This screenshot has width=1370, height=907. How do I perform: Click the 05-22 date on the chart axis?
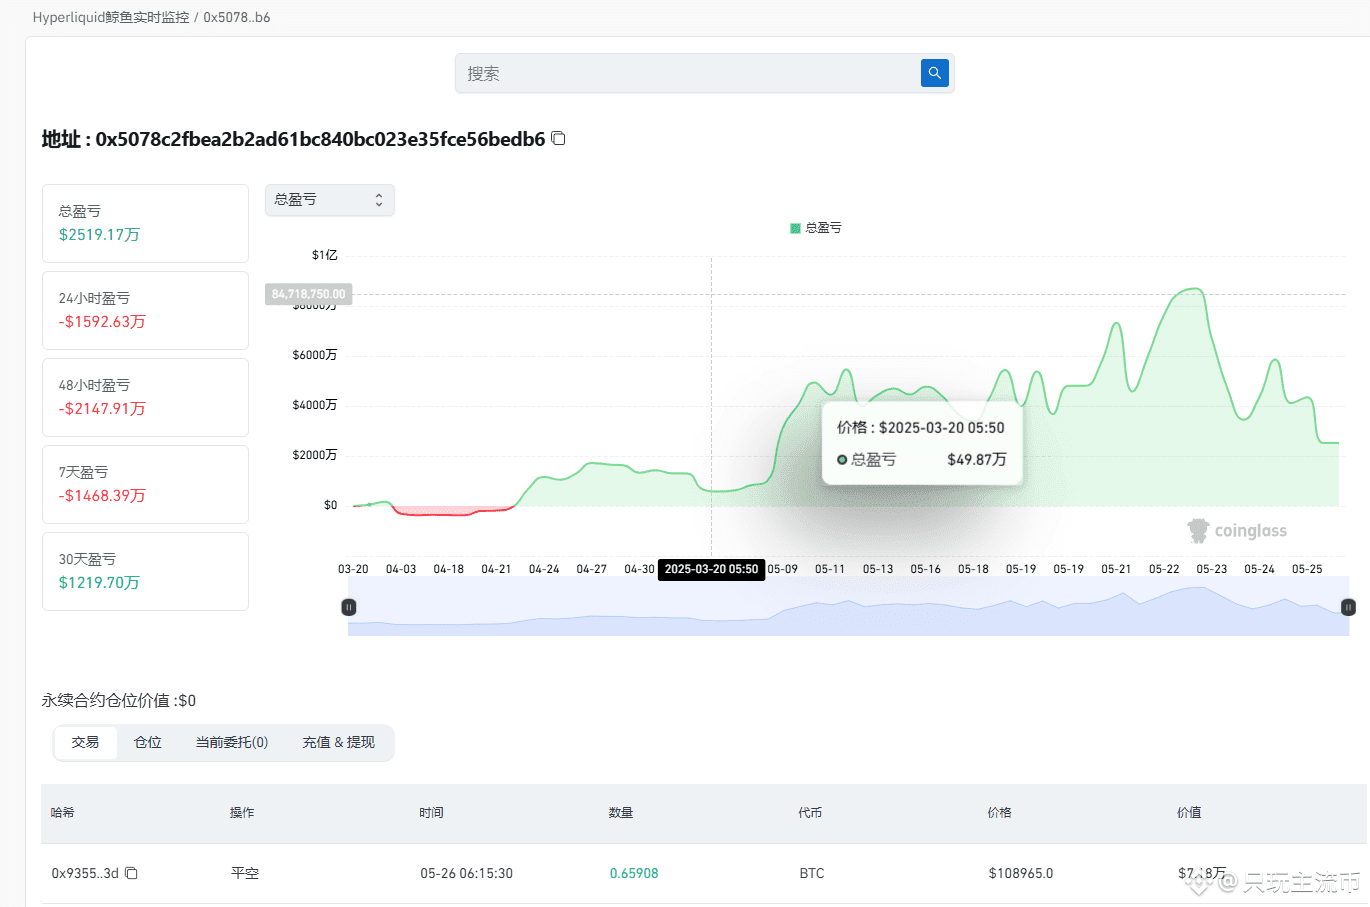tap(1164, 569)
